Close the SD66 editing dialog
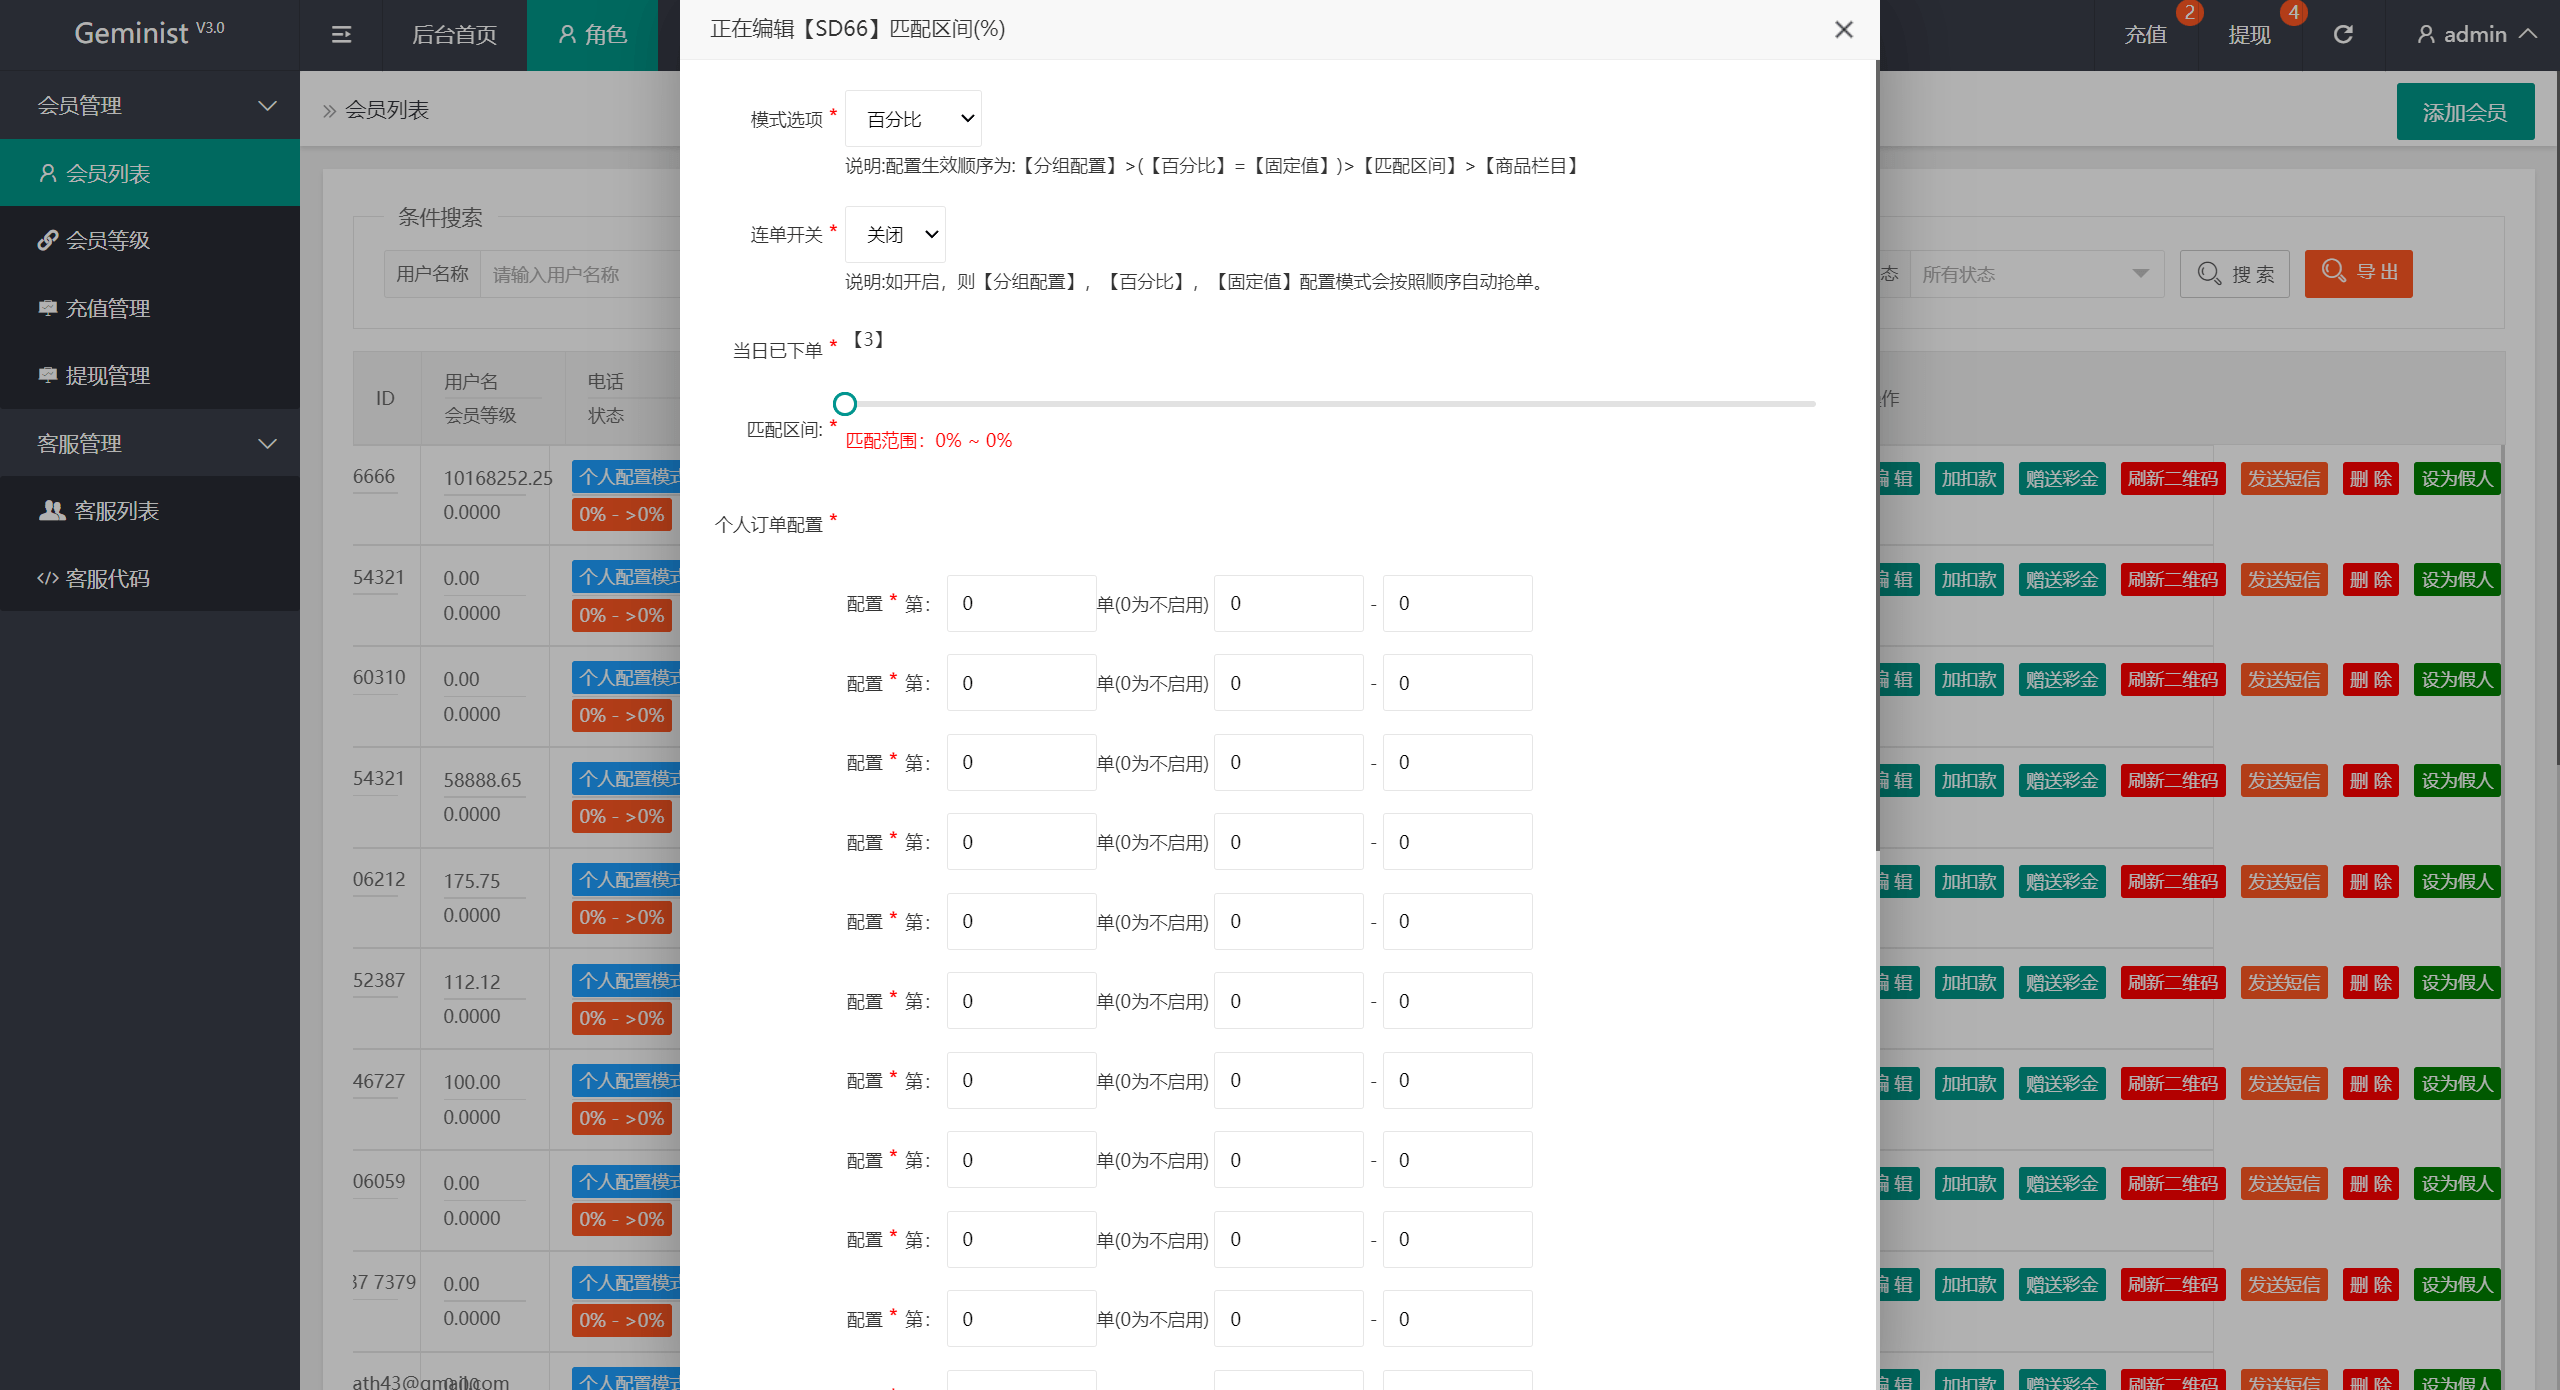 1844,30
